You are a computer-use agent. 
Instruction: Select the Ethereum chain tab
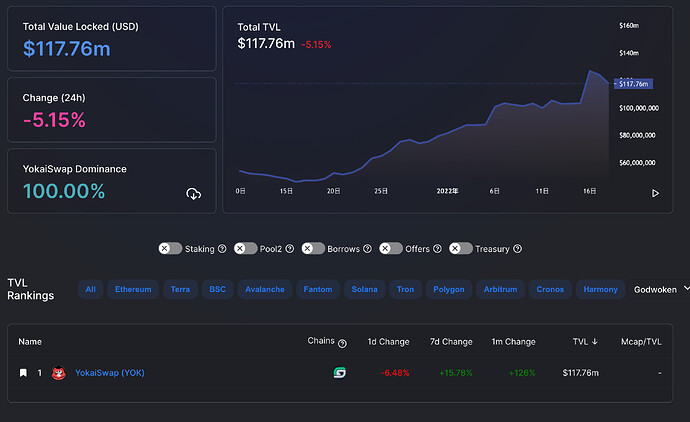[x=133, y=289]
